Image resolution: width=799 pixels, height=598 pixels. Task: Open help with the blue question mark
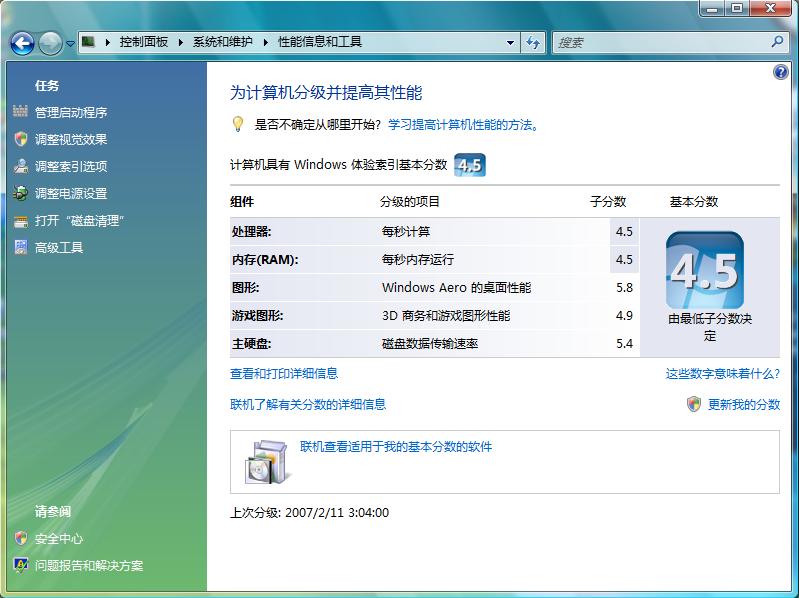coord(781,72)
